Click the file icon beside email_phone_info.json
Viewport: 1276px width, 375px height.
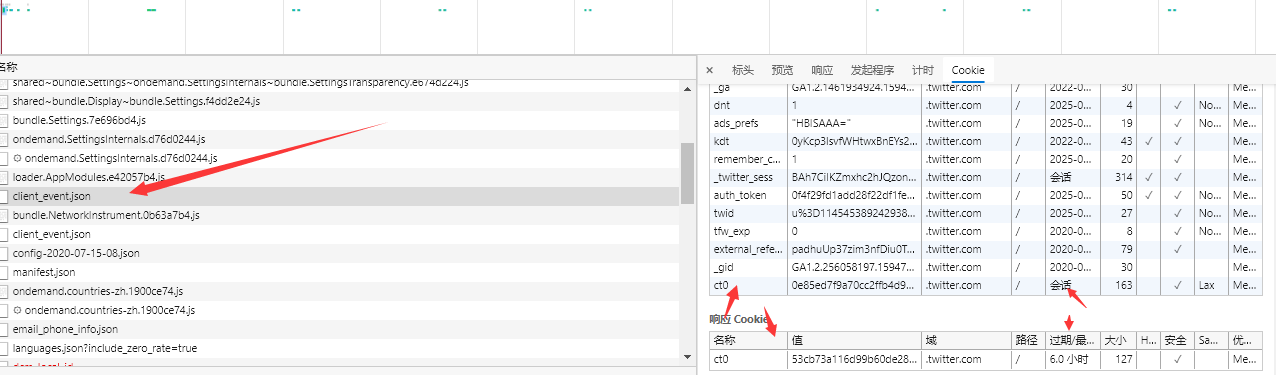(3, 329)
